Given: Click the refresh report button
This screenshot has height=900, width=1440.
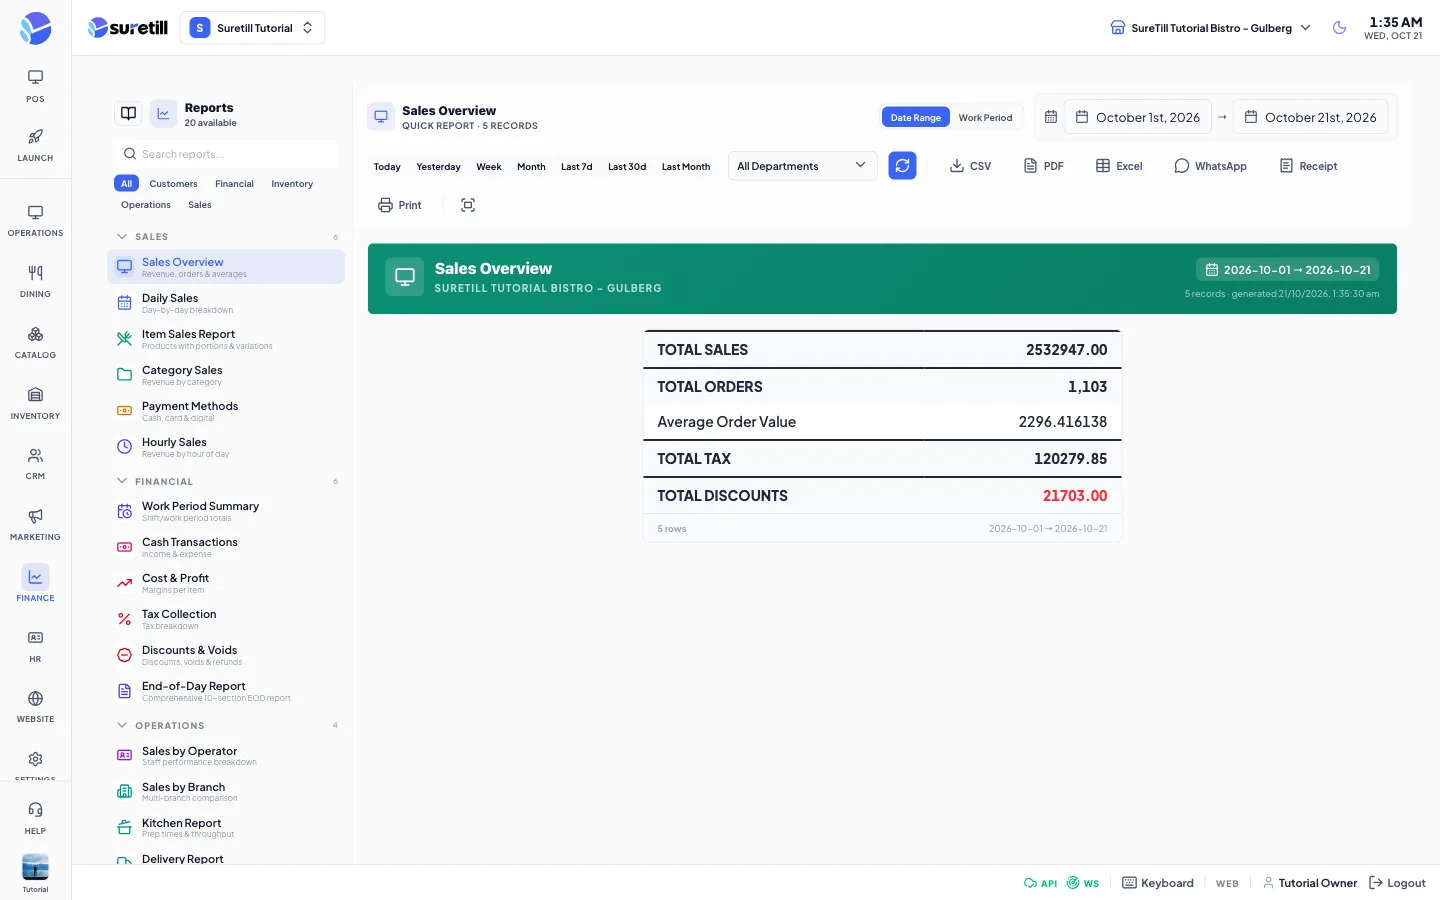Looking at the screenshot, I should (902, 166).
